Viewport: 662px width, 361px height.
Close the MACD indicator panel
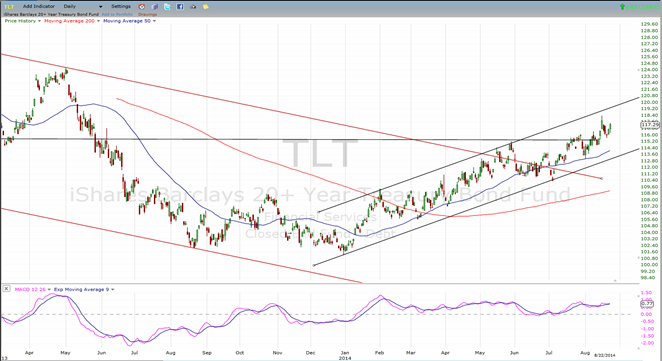click(6, 289)
